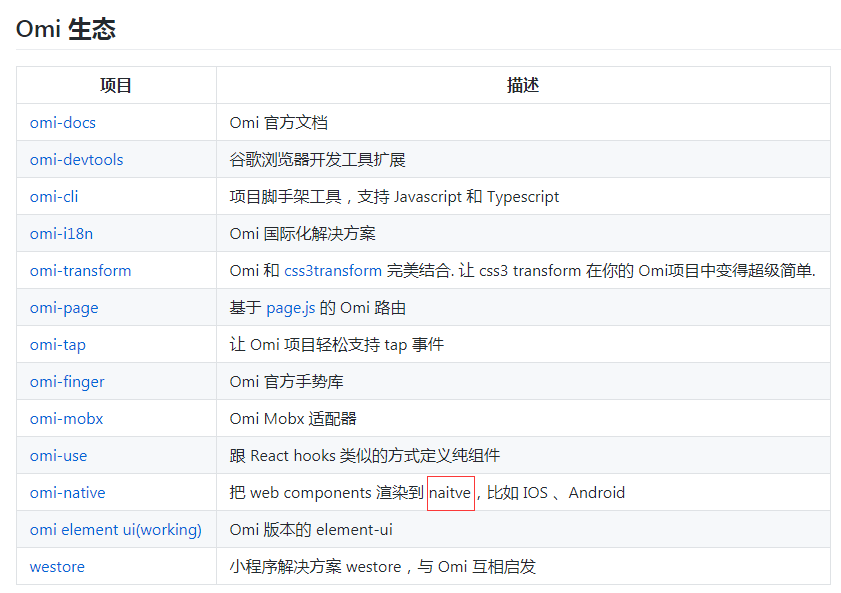Open the omi-page link
841x593 pixels.
64,308
